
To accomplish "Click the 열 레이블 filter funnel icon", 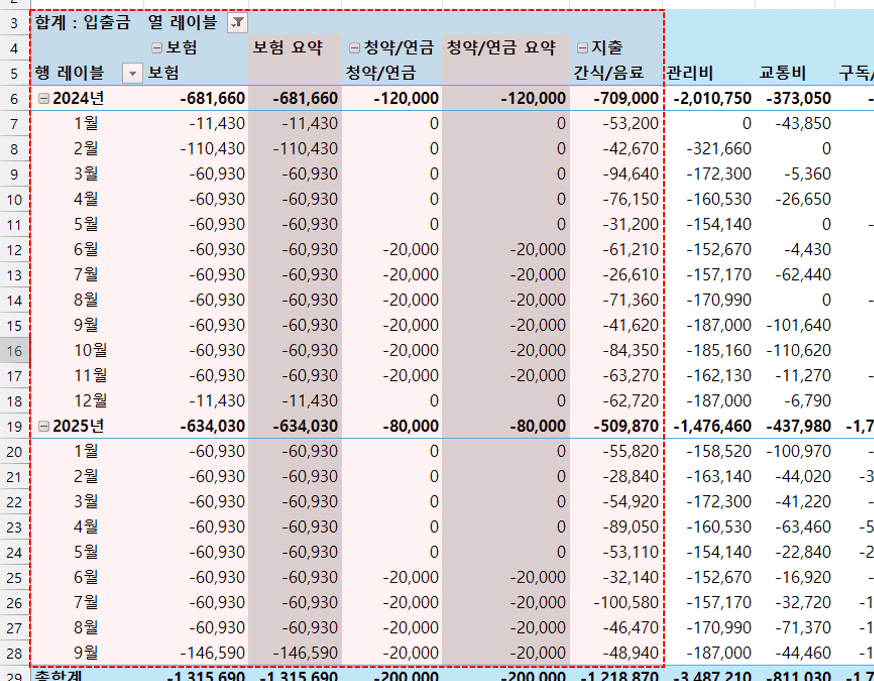I will click(237, 22).
